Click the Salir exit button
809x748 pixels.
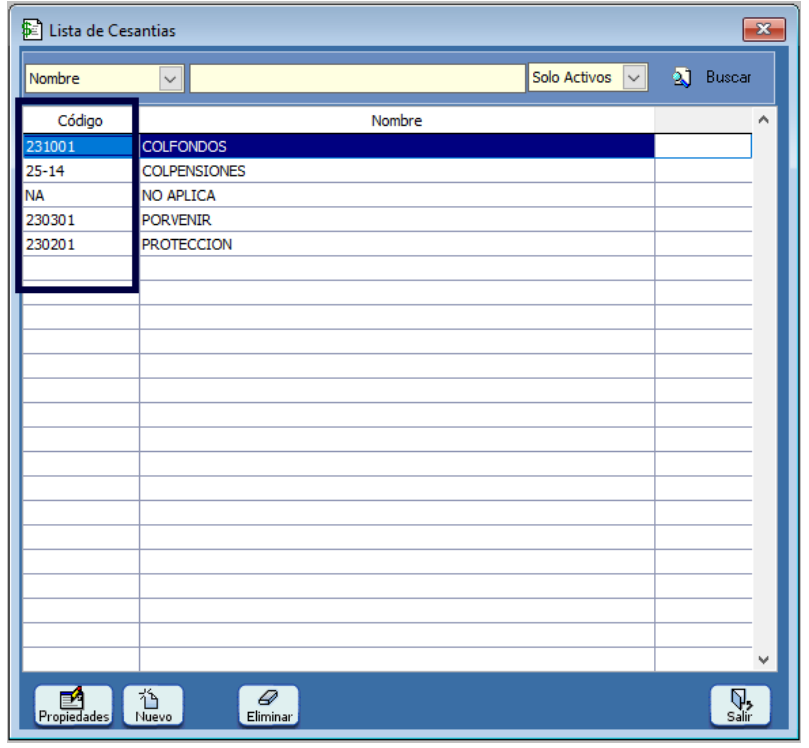(740, 706)
